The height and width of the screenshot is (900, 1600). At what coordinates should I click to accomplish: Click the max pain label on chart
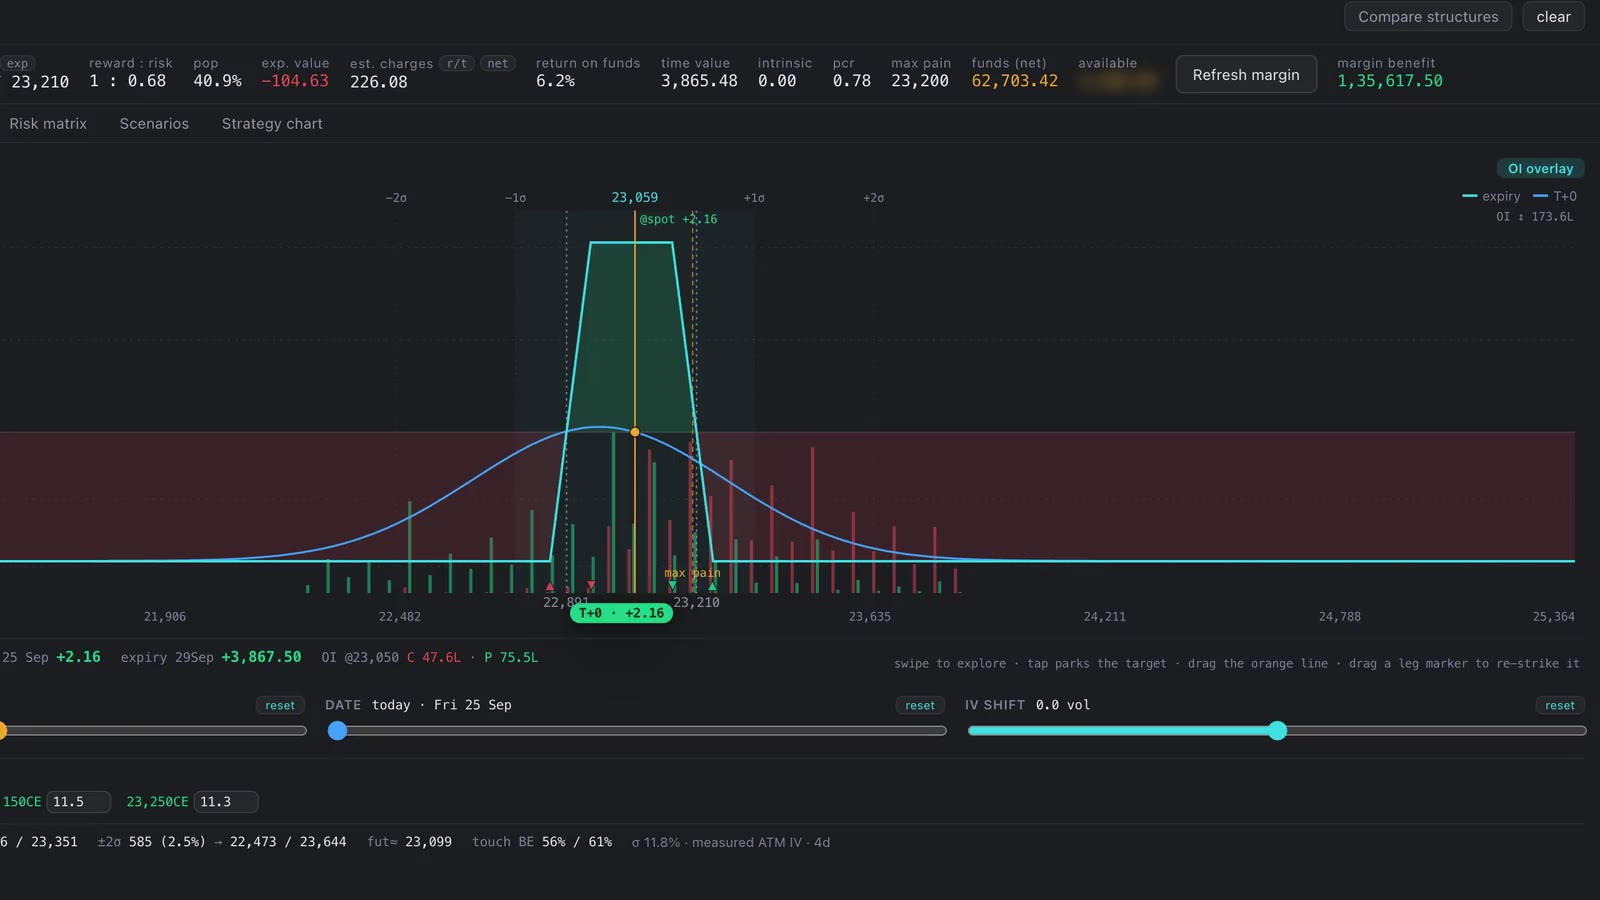pos(692,573)
